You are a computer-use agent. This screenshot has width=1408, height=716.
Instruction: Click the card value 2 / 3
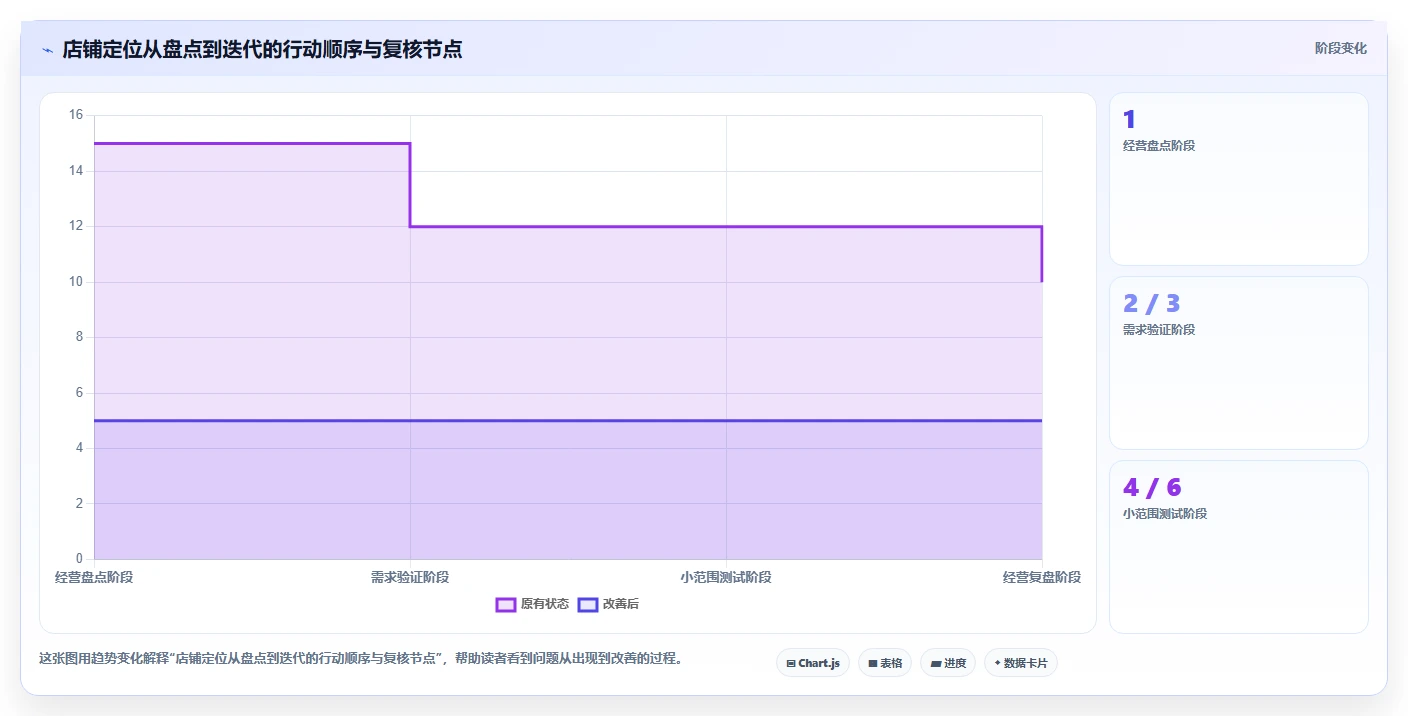pyautogui.click(x=1152, y=303)
